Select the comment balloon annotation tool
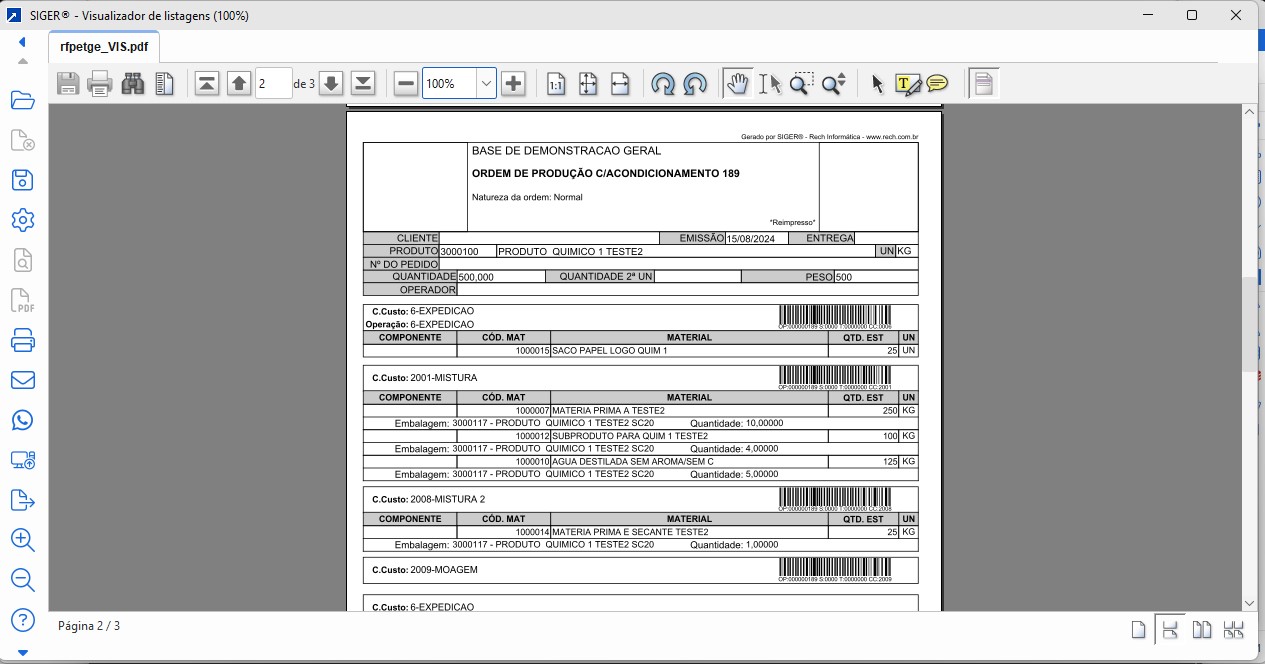This screenshot has height=664, width=1265. 936,84
